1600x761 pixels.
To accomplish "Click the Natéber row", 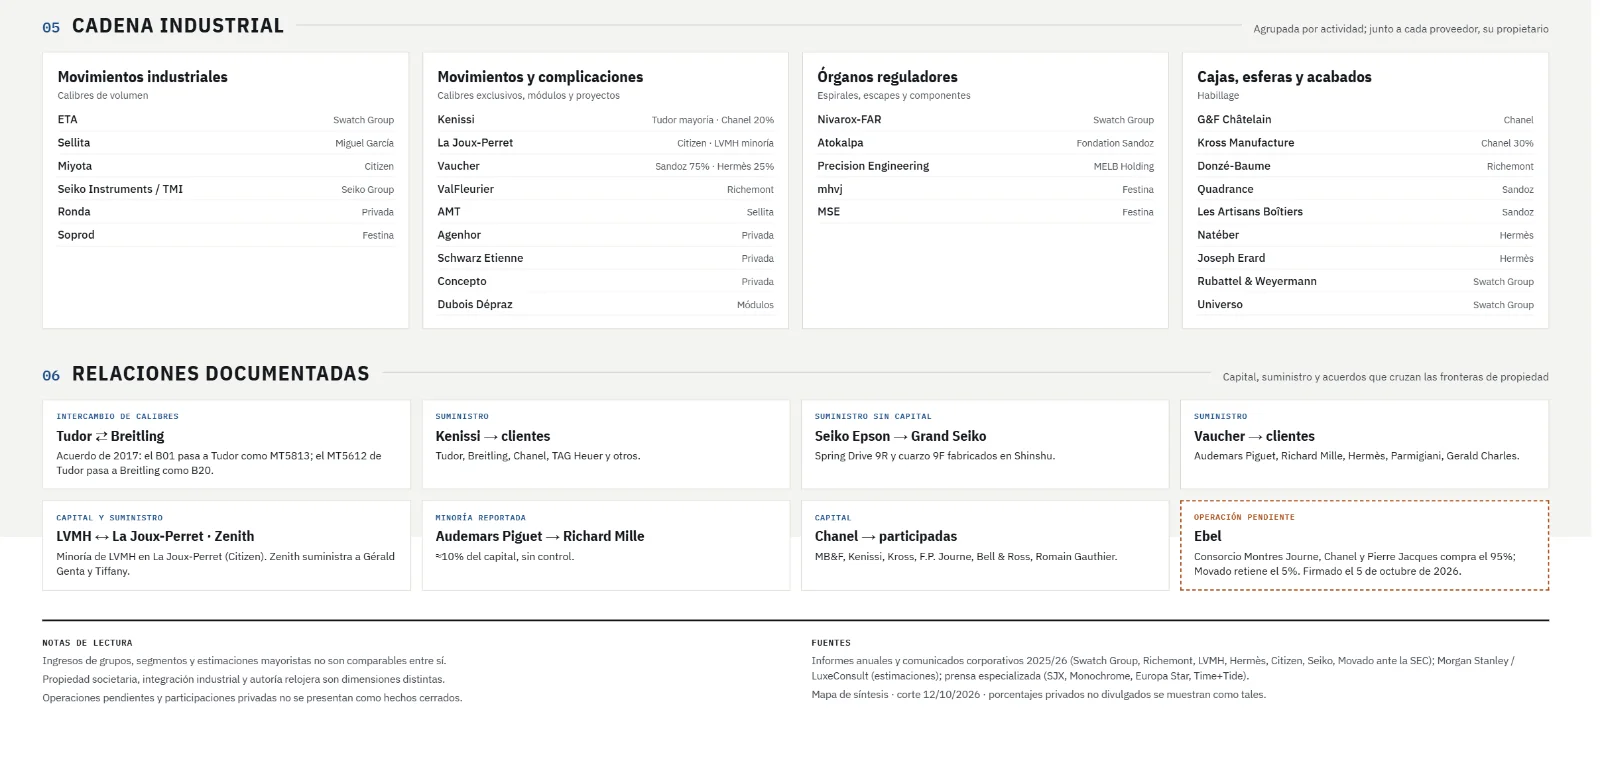I will click(x=1365, y=235).
